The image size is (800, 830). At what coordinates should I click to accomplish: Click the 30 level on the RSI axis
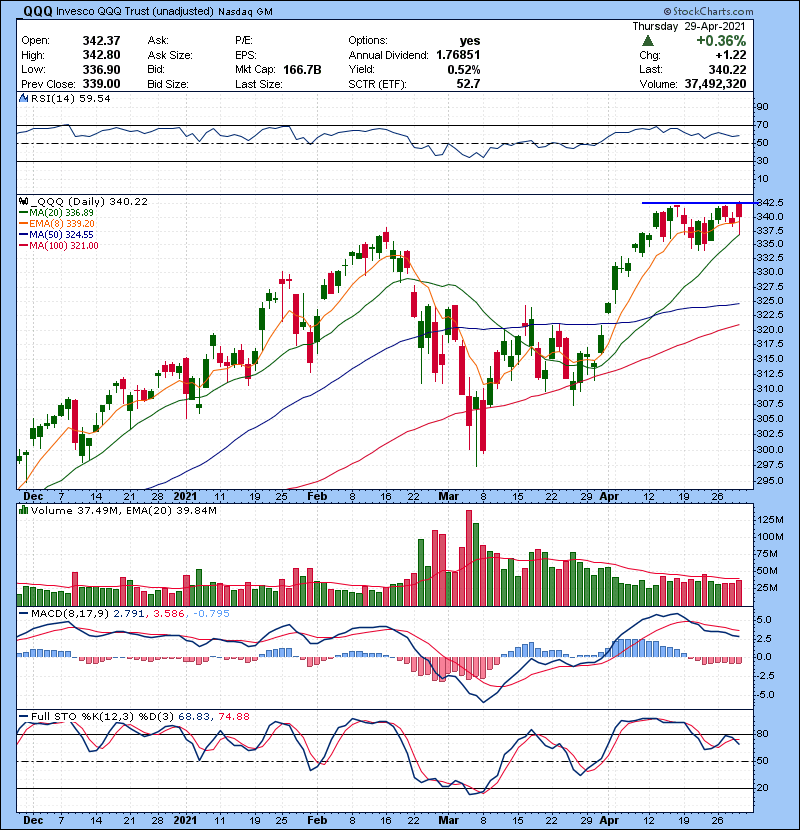point(762,161)
